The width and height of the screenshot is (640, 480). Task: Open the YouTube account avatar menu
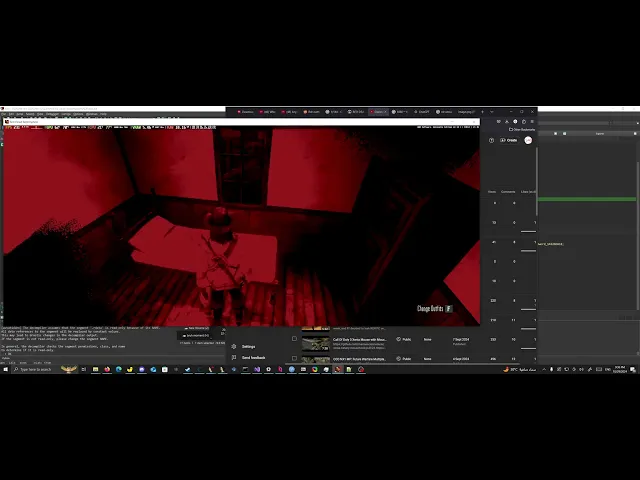point(528,140)
